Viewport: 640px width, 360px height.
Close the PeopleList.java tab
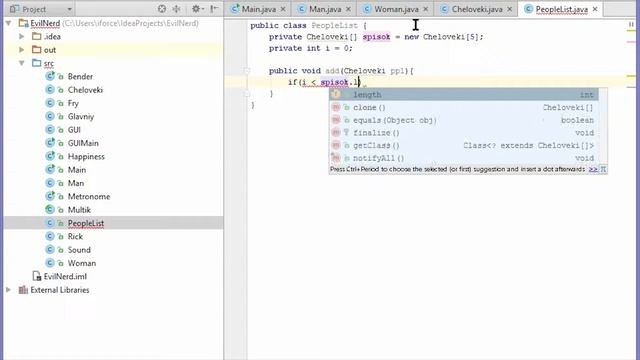595,9
